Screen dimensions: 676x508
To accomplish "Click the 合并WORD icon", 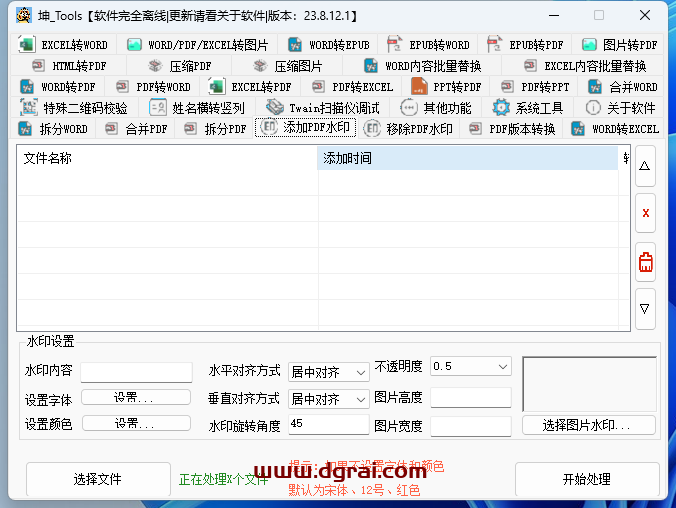I will click(x=595, y=87).
